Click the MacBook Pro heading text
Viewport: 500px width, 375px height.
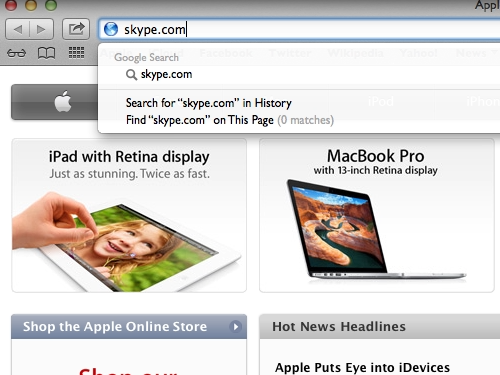point(376,156)
